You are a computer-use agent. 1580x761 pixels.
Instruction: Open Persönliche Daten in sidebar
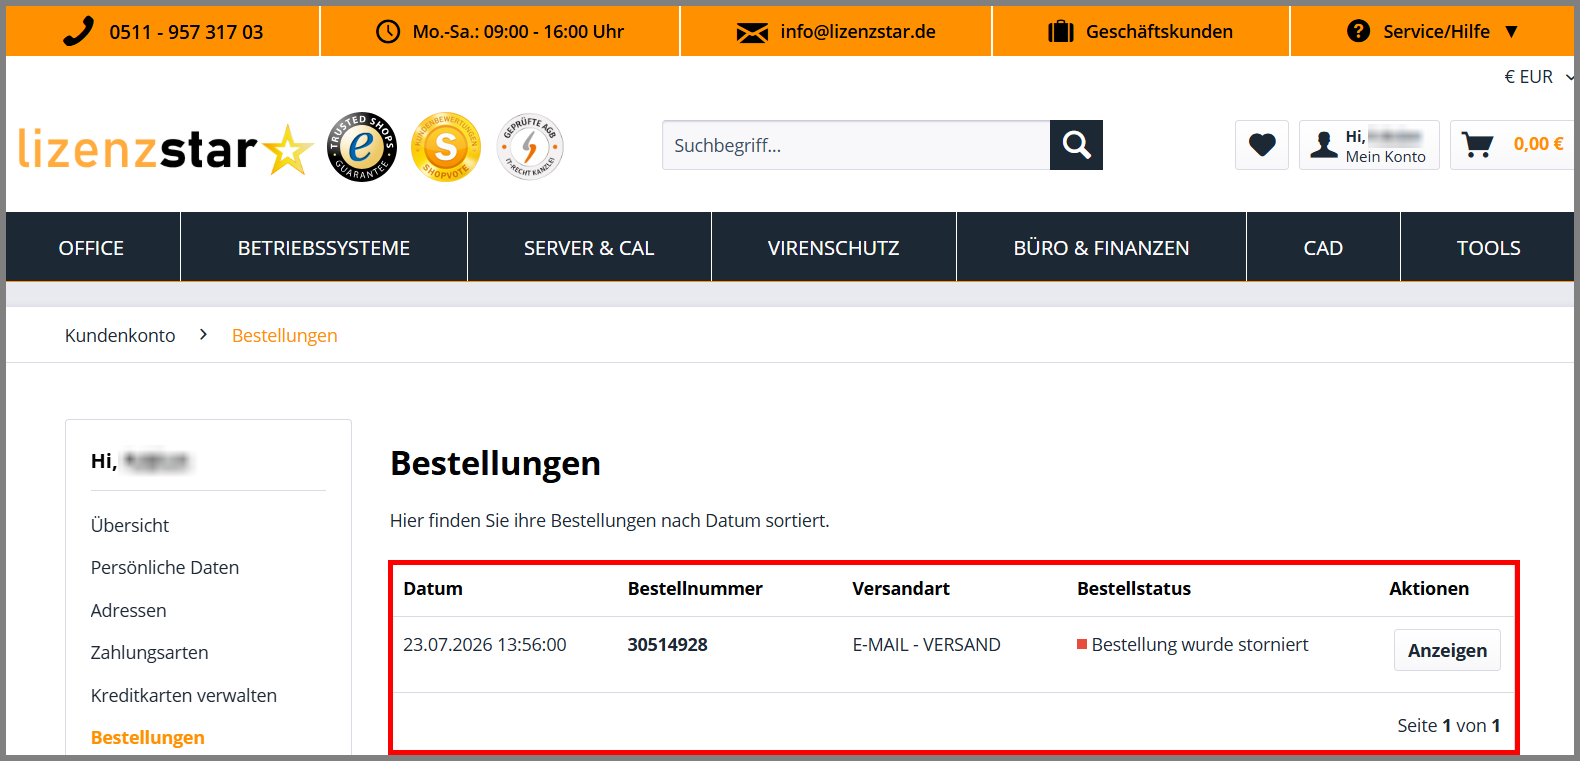click(x=165, y=567)
